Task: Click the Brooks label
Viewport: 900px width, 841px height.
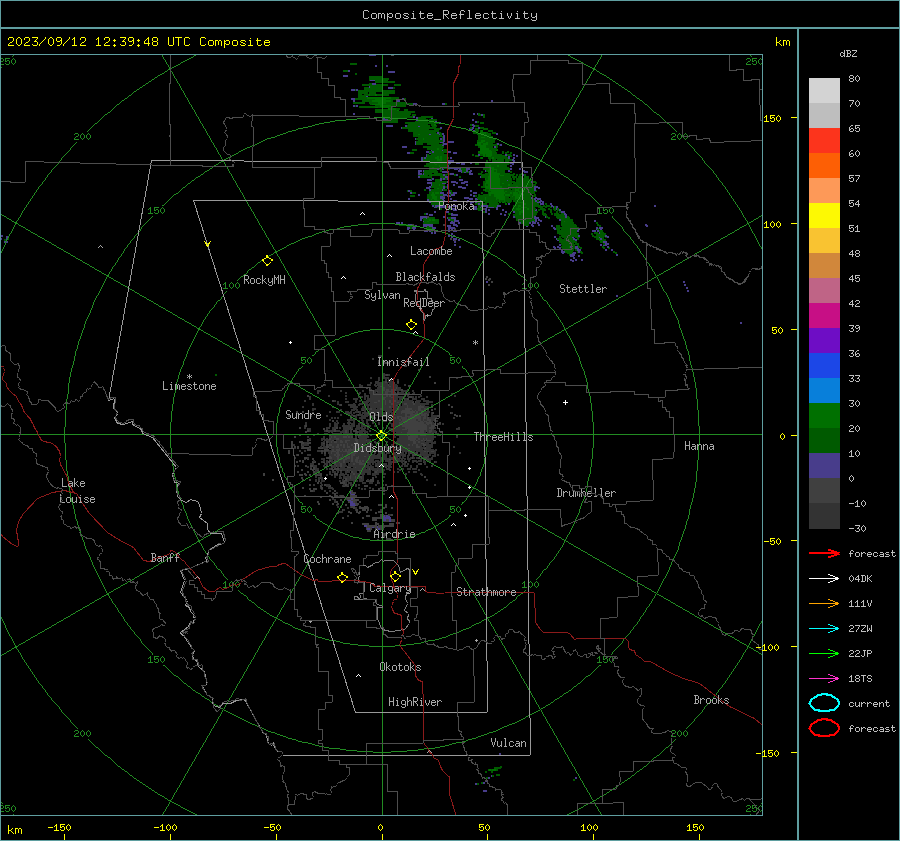Action: point(711,700)
